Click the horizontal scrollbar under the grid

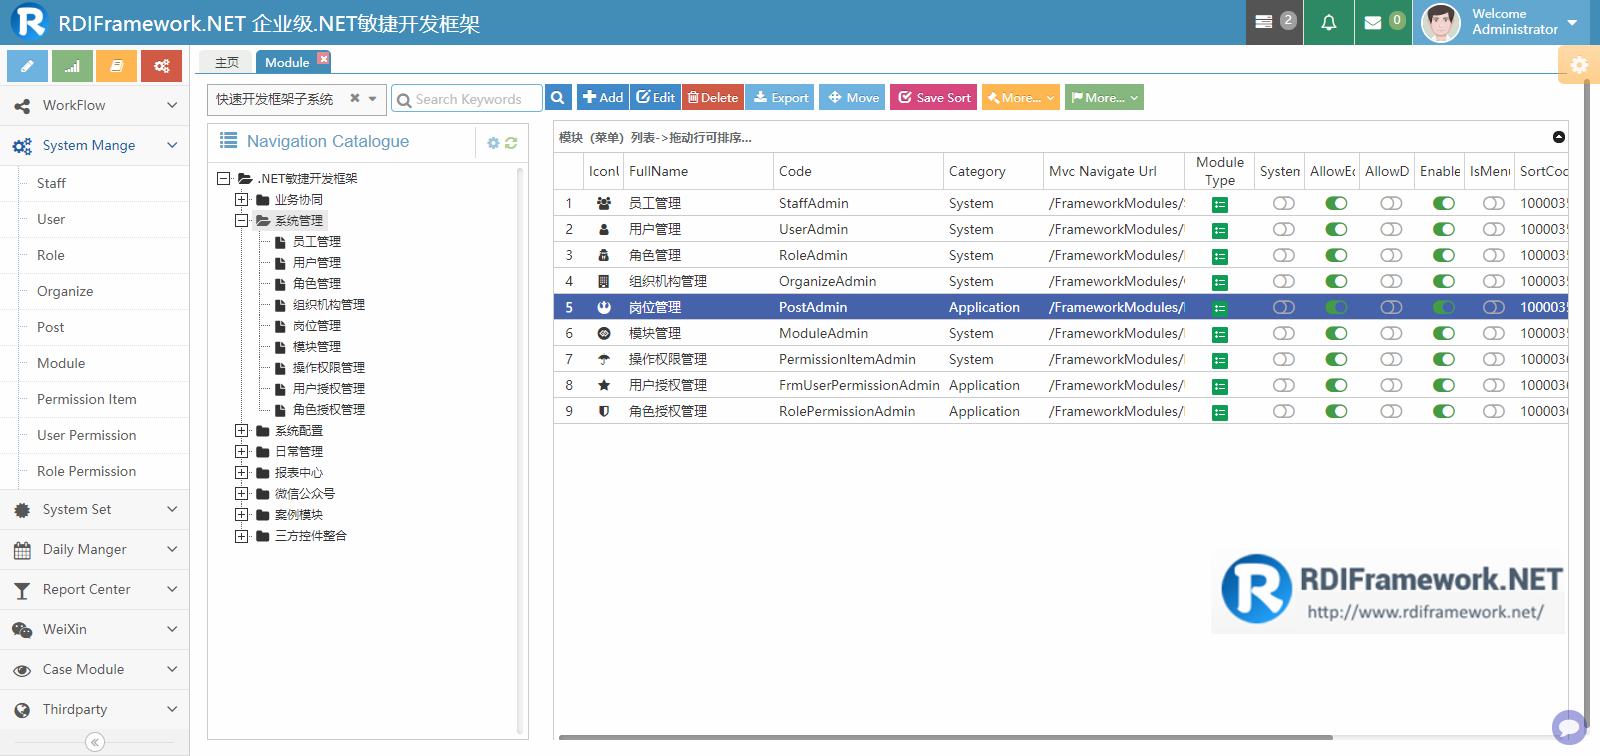pyautogui.click(x=945, y=738)
